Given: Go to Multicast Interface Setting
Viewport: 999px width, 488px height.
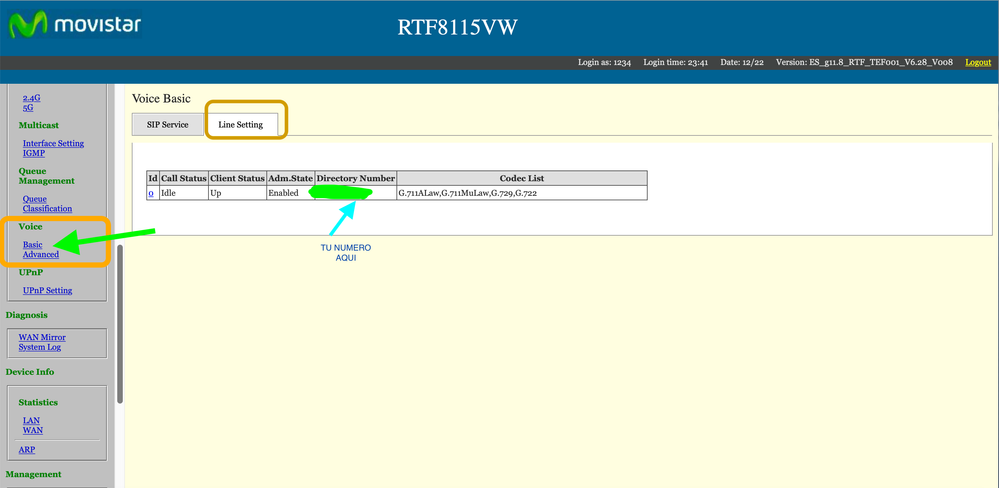Looking at the screenshot, I should pos(53,143).
